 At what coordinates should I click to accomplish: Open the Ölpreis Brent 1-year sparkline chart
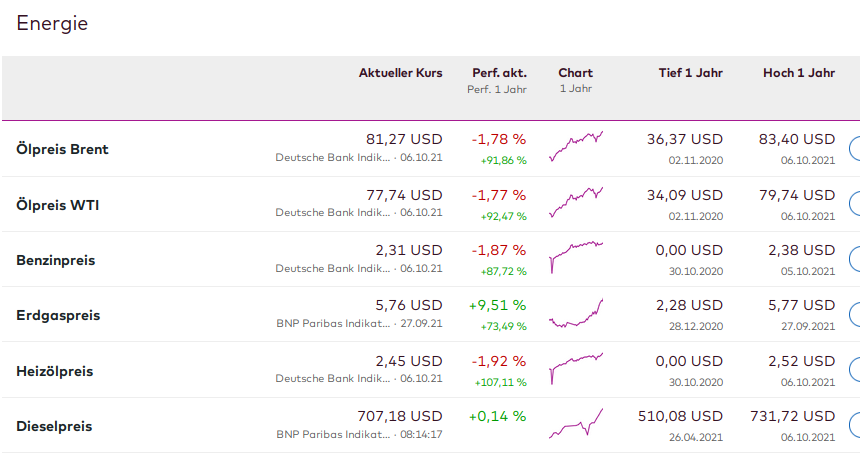[576, 147]
